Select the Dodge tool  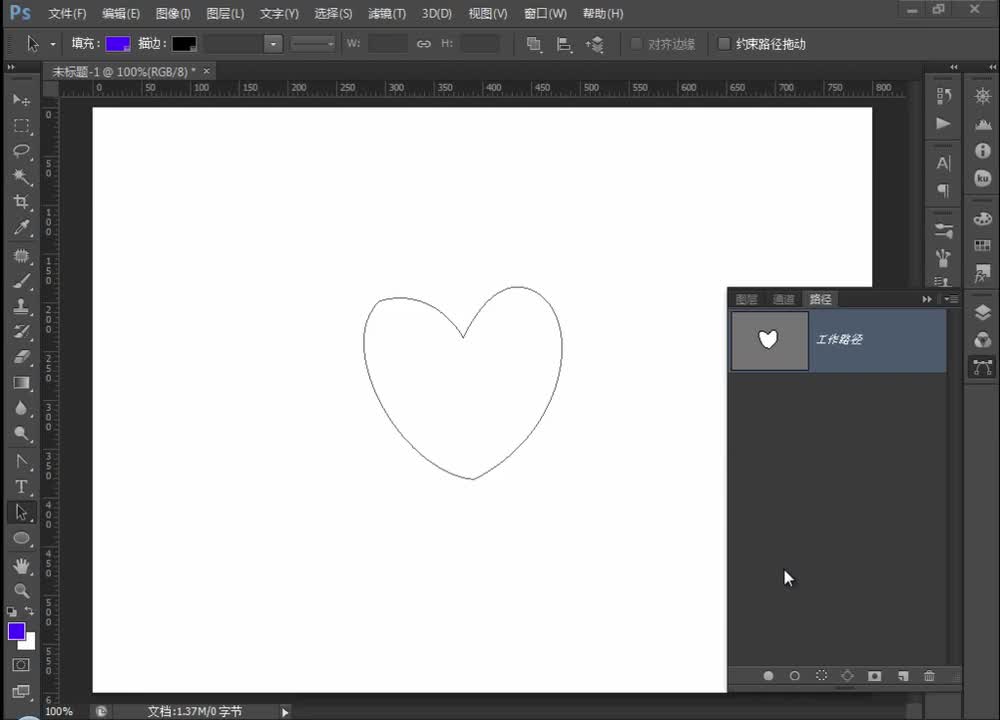pos(21,434)
